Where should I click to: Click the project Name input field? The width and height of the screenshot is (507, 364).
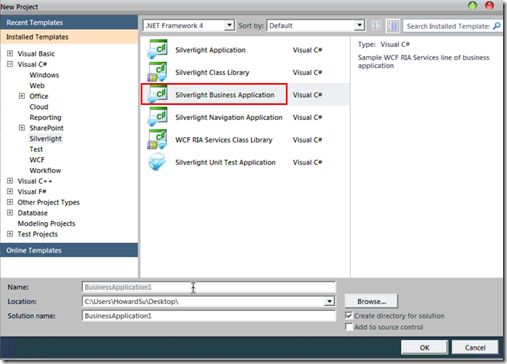click(209, 287)
